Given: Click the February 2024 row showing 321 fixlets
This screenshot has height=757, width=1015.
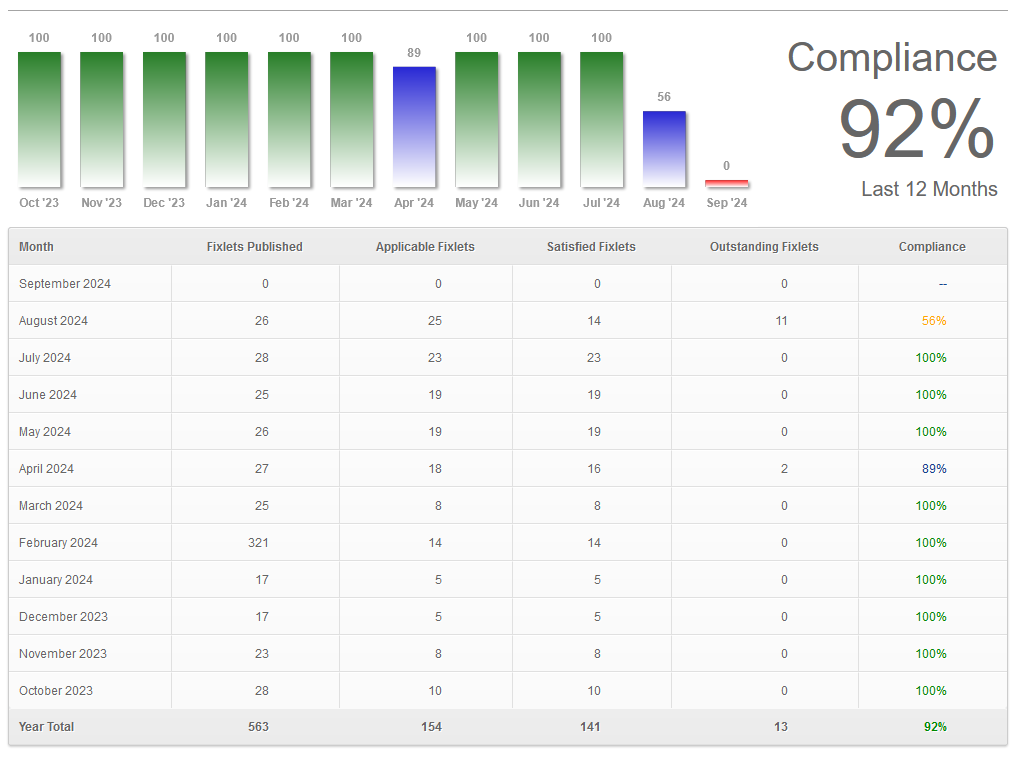Looking at the screenshot, I should tap(261, 542).
